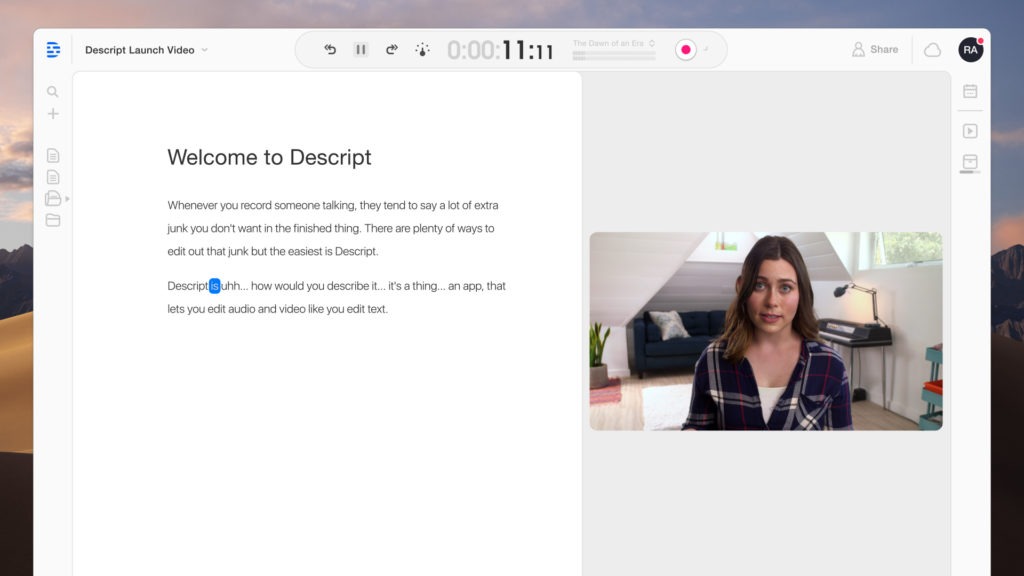Open search in the left sidebar

pyautogui.click(x=53, y=92)
